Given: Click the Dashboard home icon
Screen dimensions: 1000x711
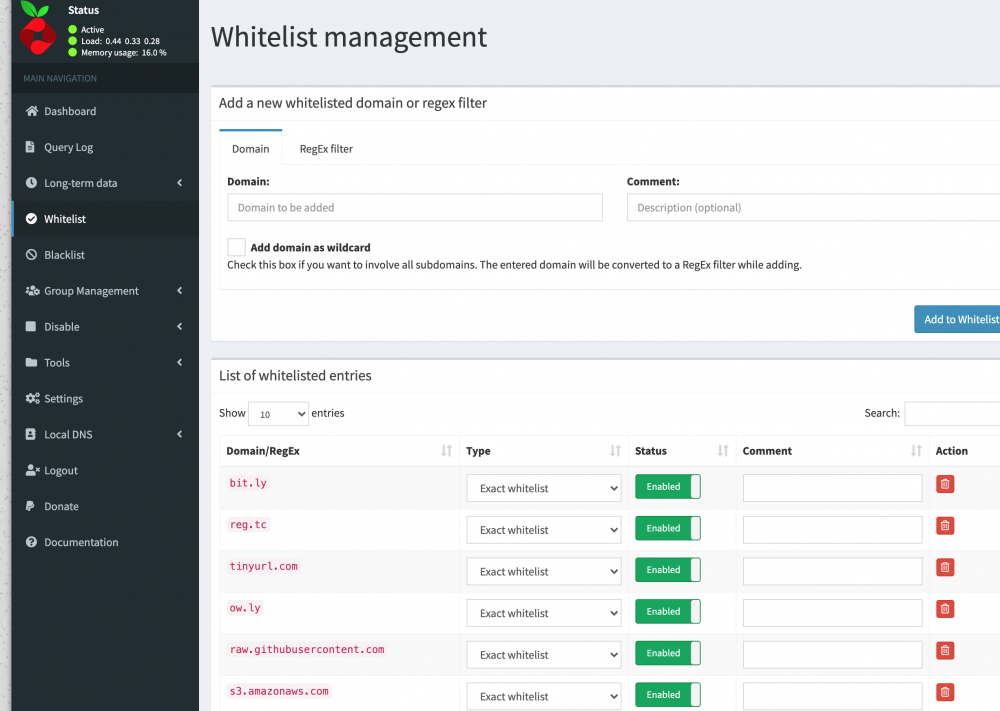Looking at the screenshot, I should pyautogui.click(x=31, y=111).
